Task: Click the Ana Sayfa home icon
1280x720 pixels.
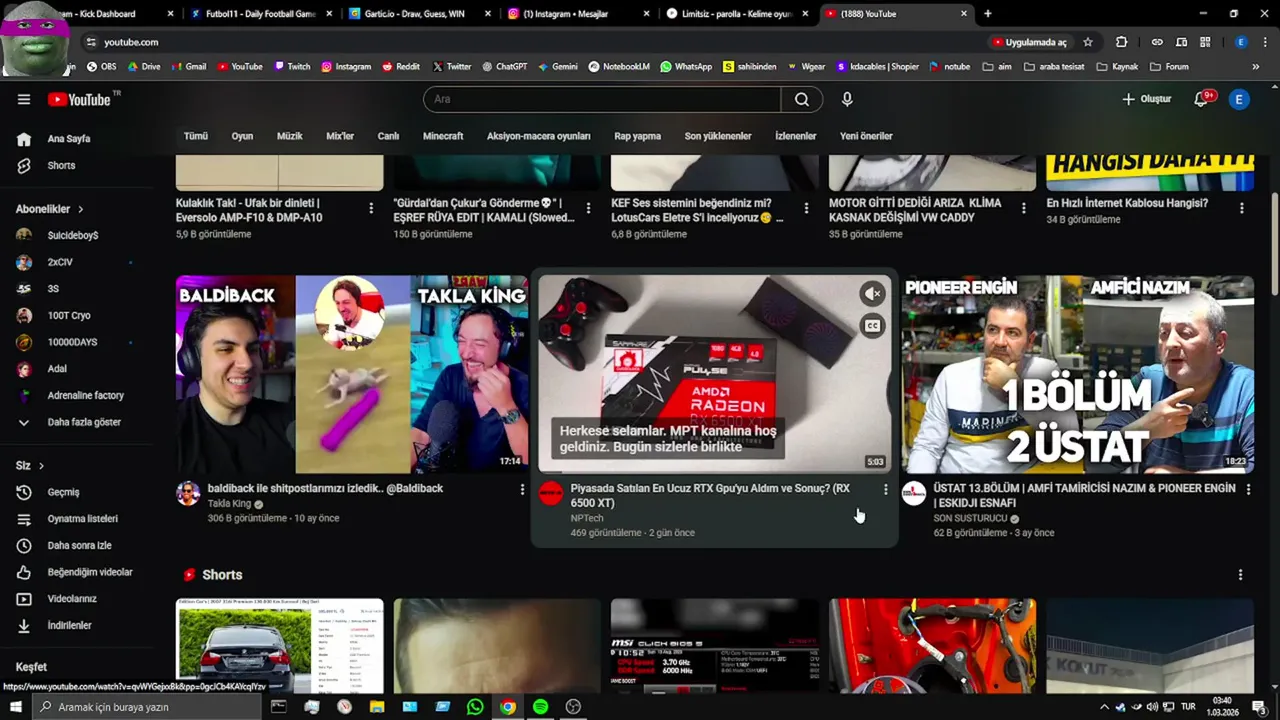Action: tap(24, 139)
